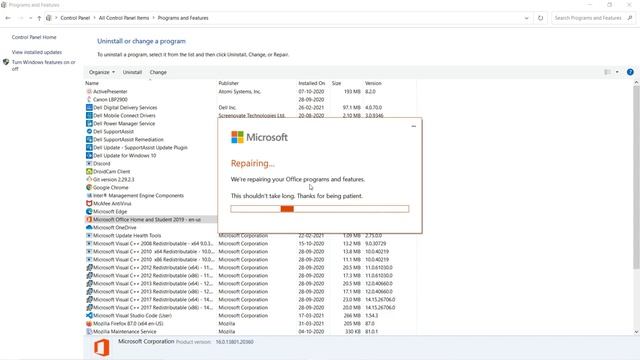Sort by the Name column header
The width and height of the screenshot is (640, 360).
(150, 83)
